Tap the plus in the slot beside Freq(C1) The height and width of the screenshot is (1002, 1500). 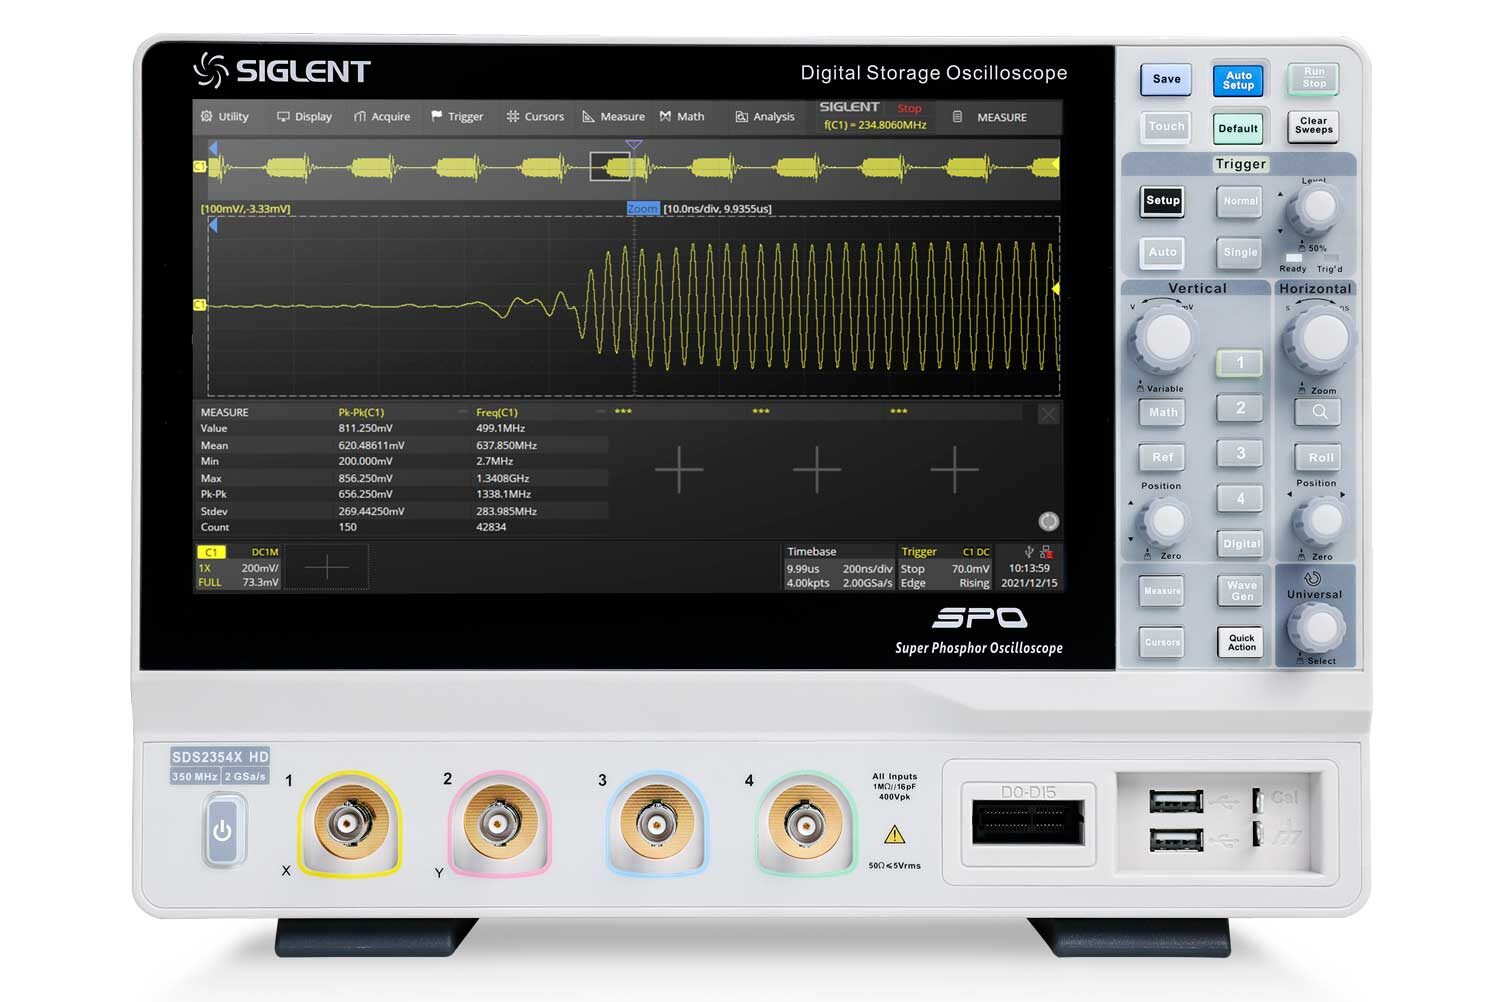coord(679,469)
